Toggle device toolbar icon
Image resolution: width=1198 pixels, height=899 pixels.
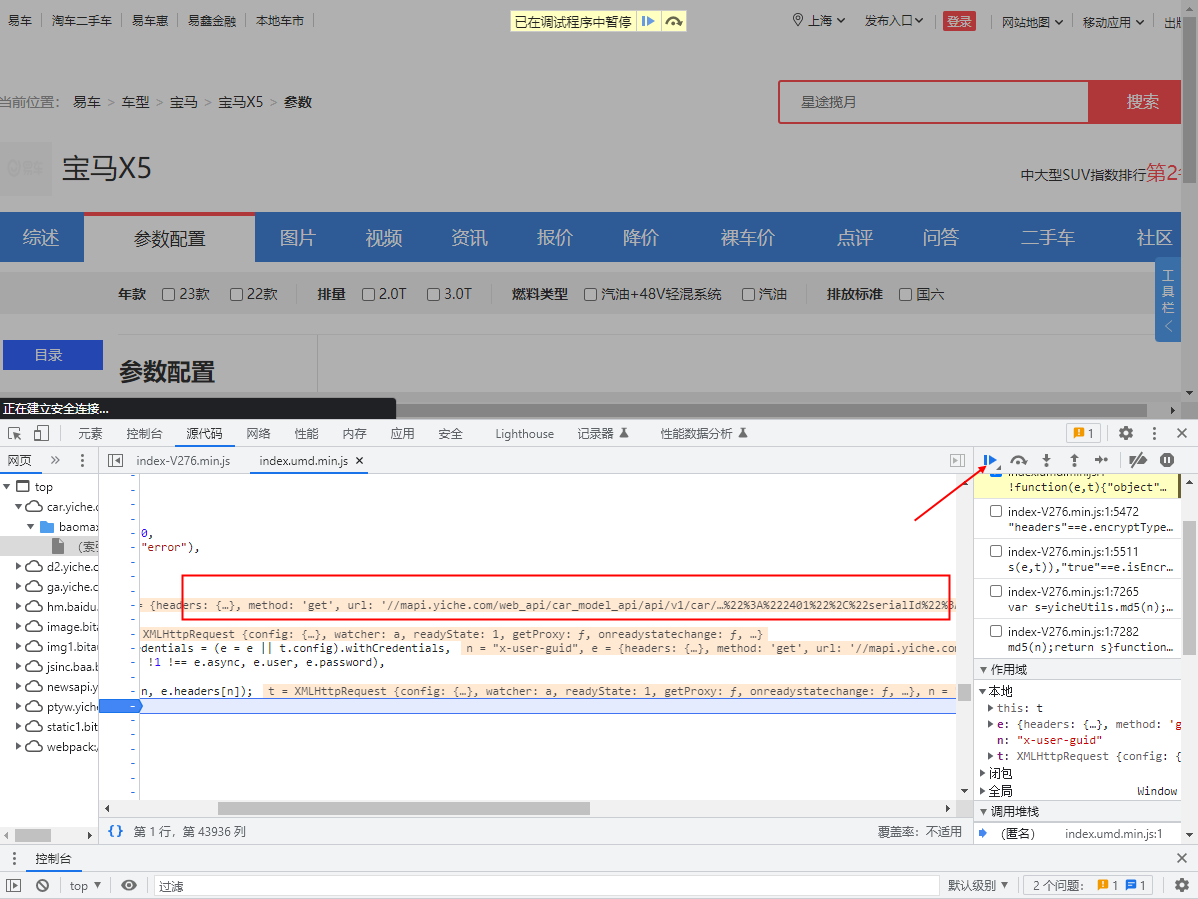pos(41,434)
